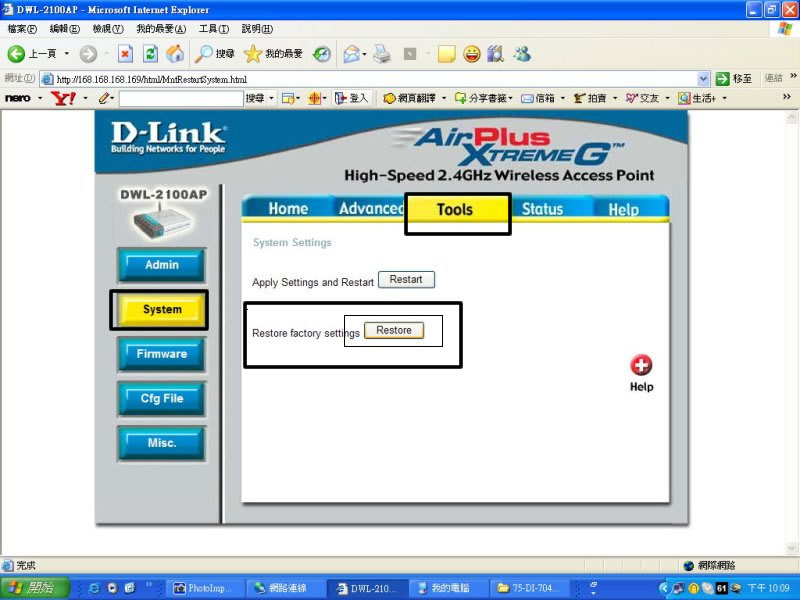Open the Favorites star icon

click(253, 54)
